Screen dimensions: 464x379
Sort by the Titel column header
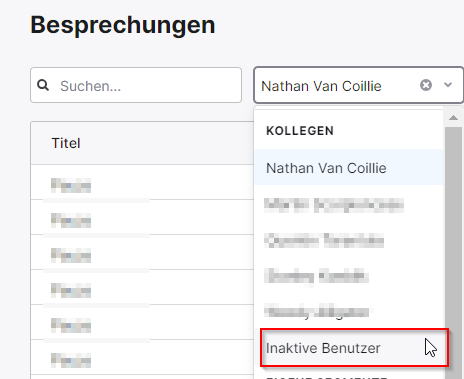(66, 143)
